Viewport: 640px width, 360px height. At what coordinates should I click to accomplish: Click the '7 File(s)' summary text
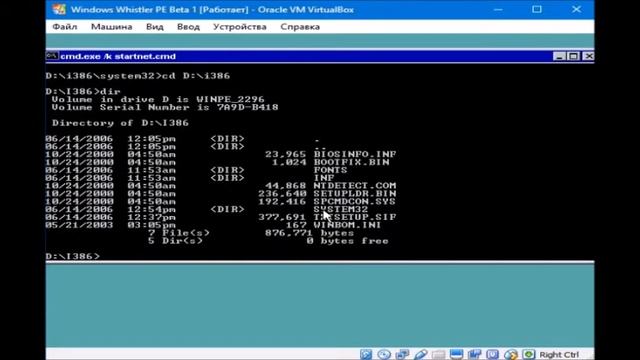[x=179, y=233]
